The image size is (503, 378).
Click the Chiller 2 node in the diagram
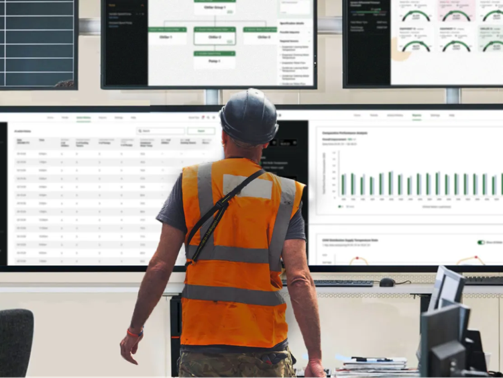(215, 36)
